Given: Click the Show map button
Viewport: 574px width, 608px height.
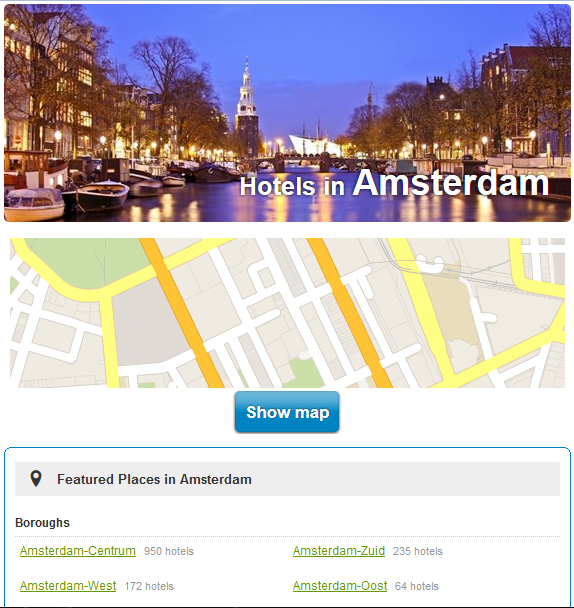Looking at the screenshot, I should pos(287,412).
